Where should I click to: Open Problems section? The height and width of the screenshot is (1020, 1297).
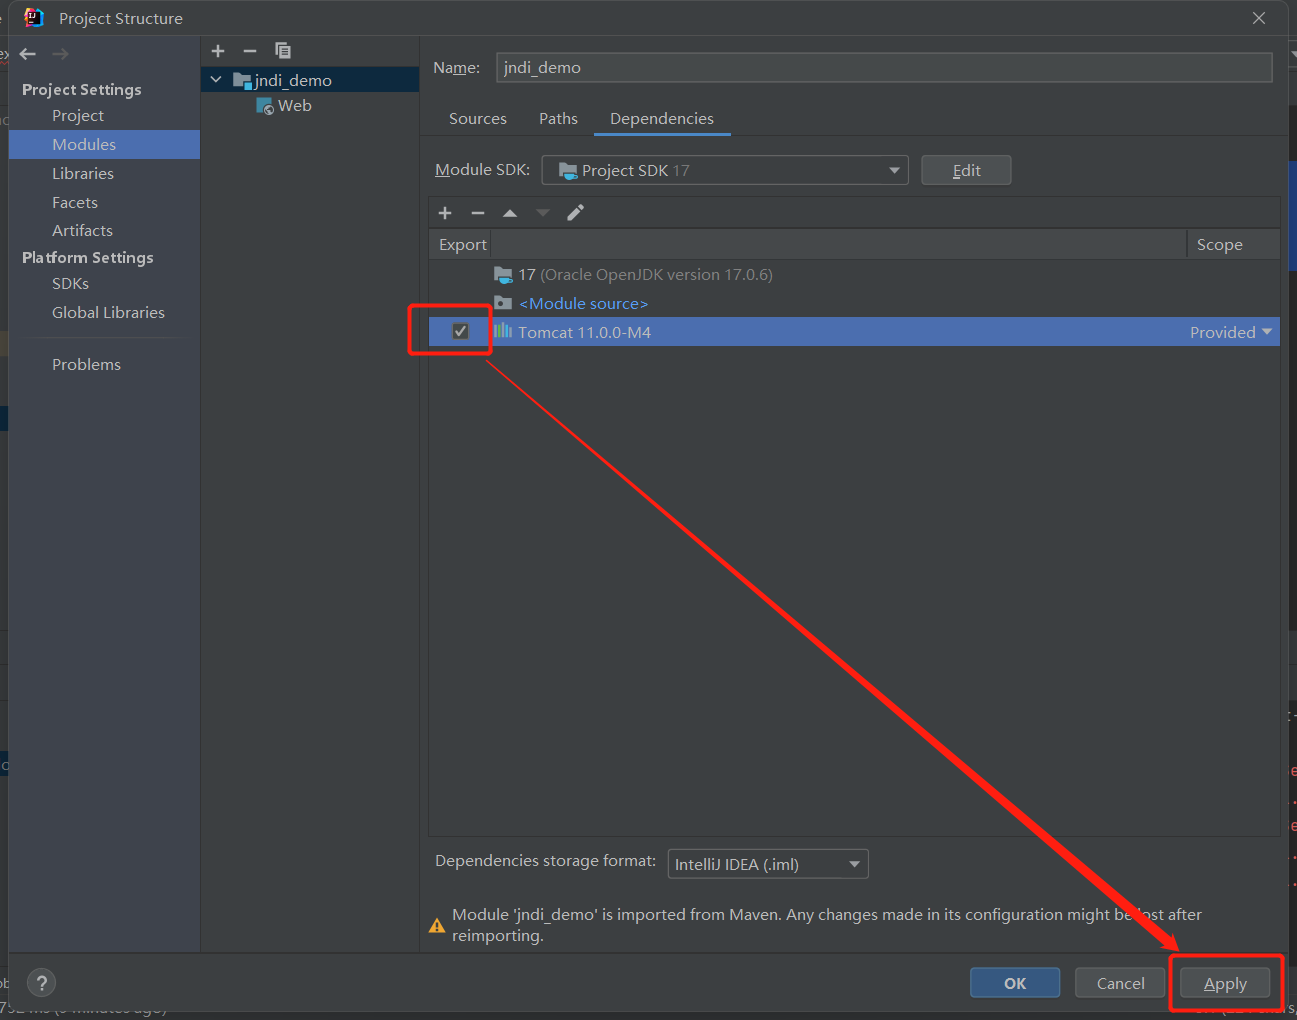click(86, 365)
